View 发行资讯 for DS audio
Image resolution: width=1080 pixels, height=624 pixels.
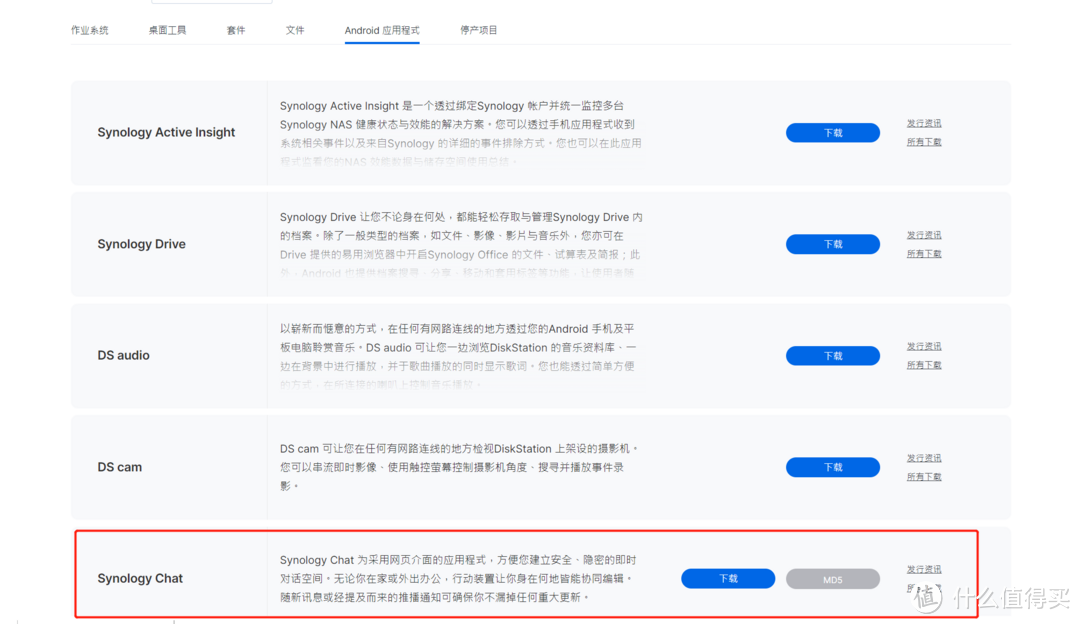point(923,345)
